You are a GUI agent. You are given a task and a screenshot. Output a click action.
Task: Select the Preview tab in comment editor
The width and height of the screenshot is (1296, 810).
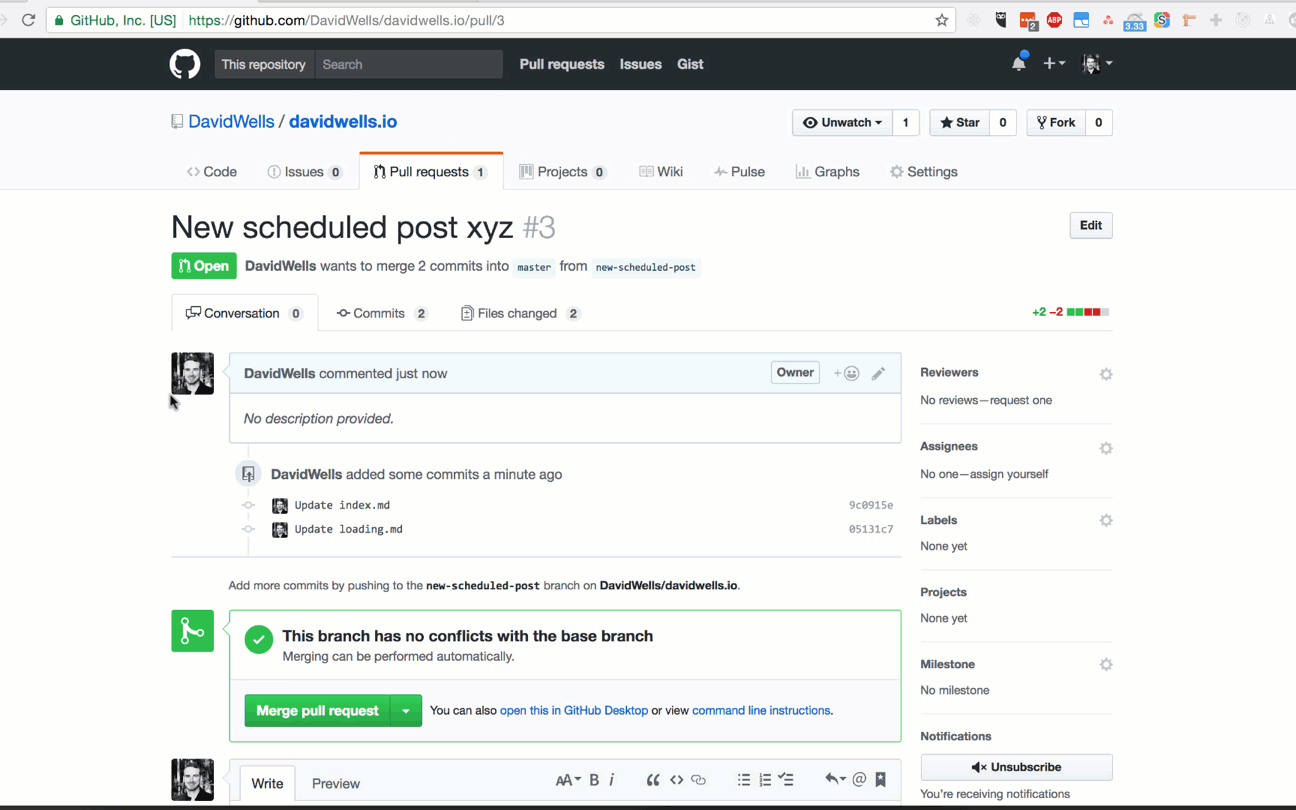pos(335,783)
